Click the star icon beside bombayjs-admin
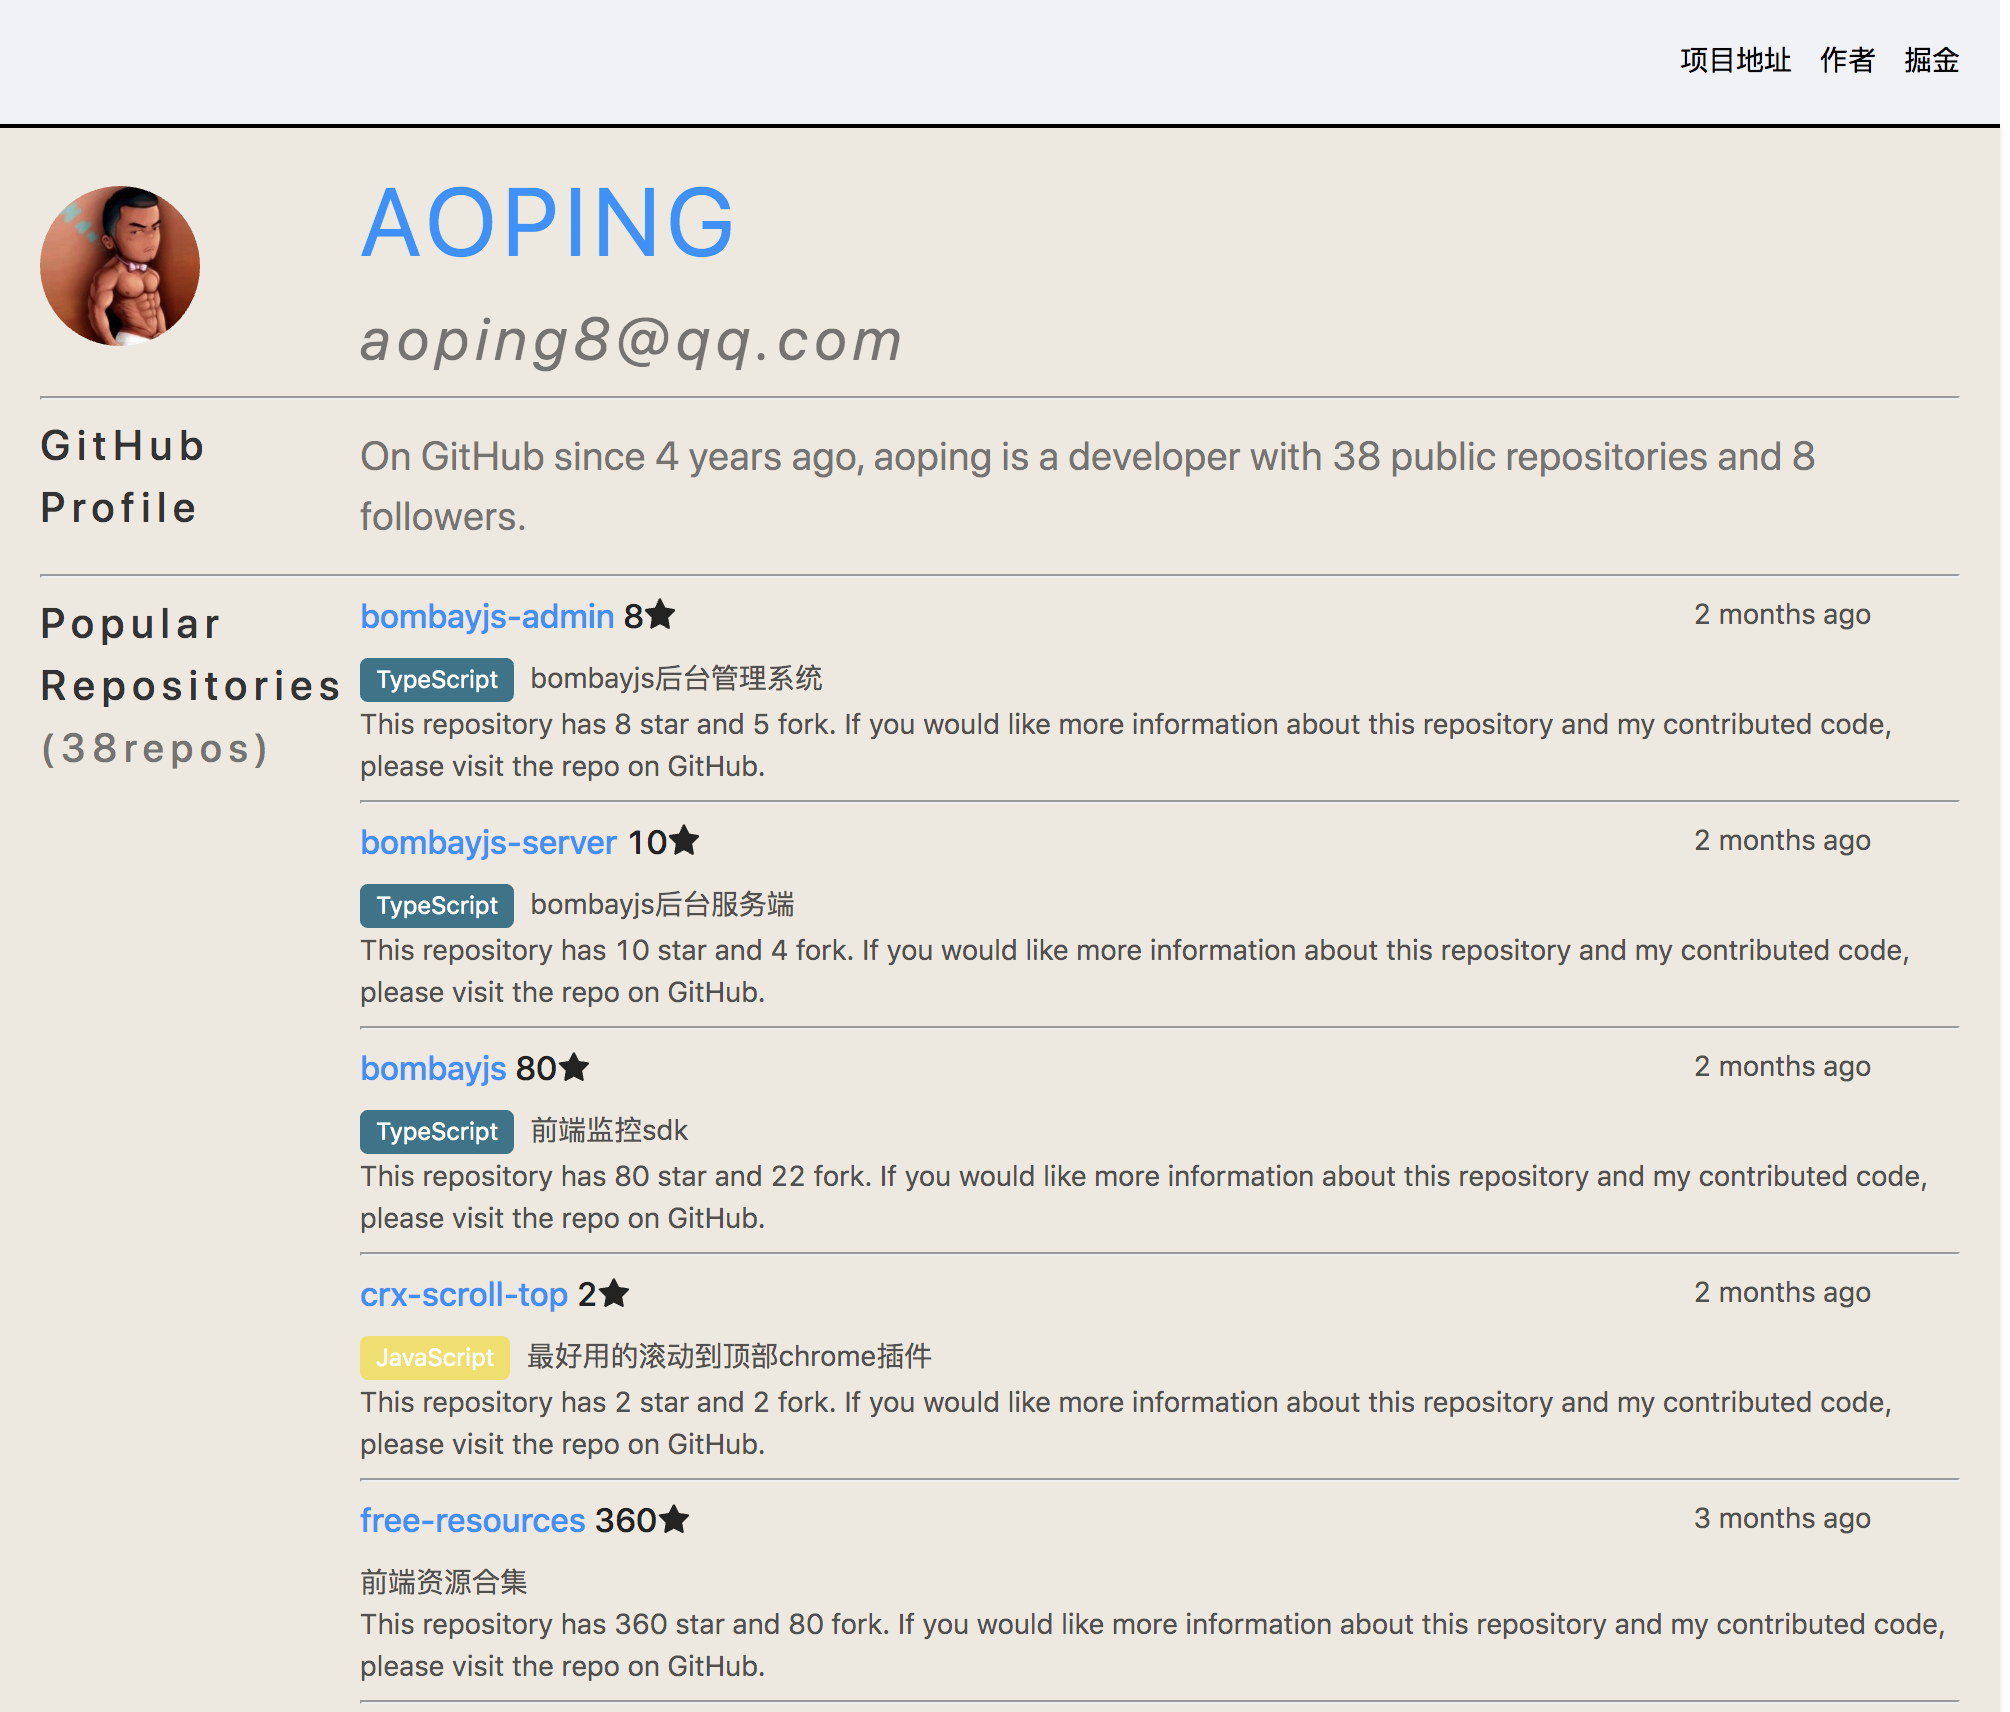Screen dimensions: 2010x1712 pos(660,615)
